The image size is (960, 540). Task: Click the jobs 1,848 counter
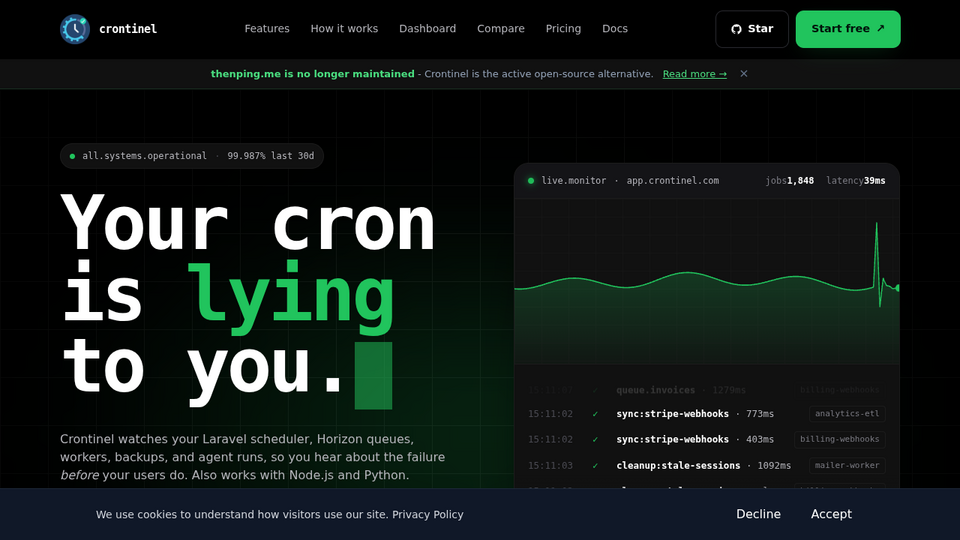coord(789,181)
